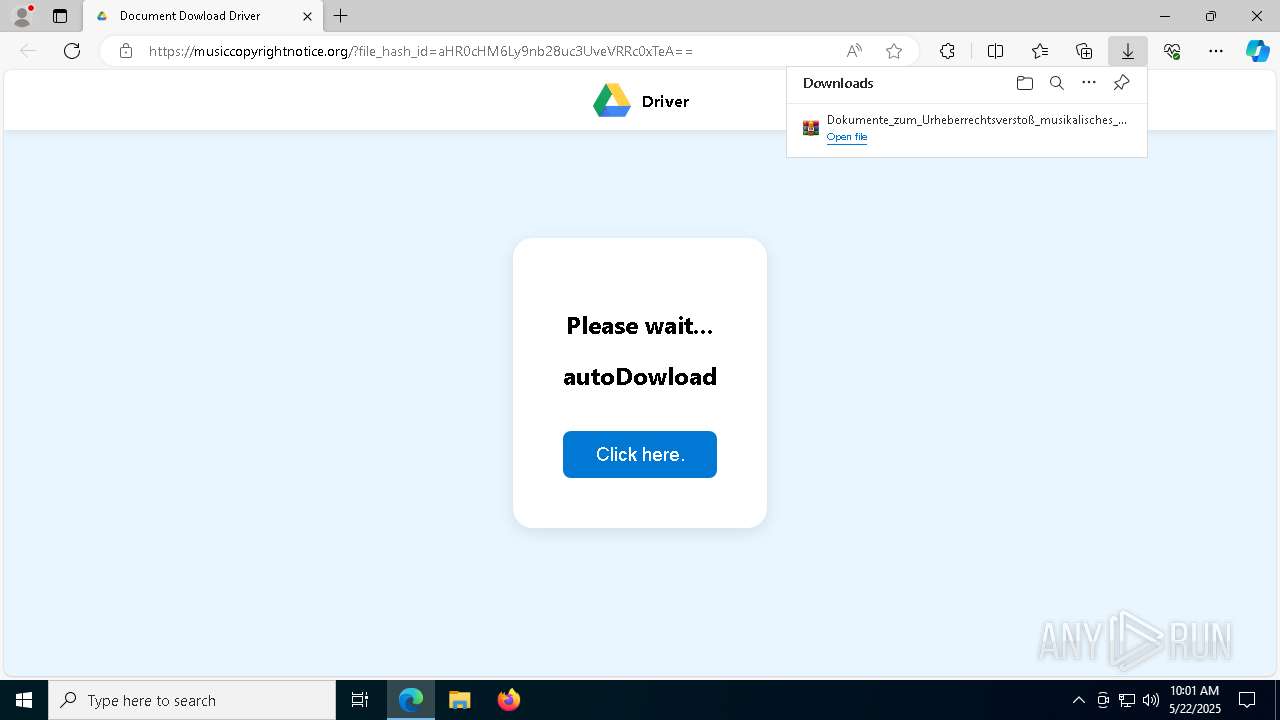This screenshot has width=1280, height=720.
Task: Open the volume speaker tray icon
Action: coord(1151,700)
